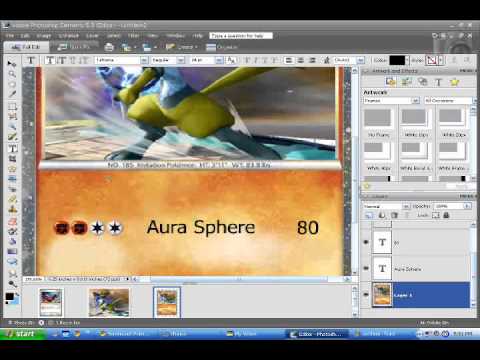The image size is (480, 360).
Task: Choose Horizontal Type tool in options bar
Action: 50,60
